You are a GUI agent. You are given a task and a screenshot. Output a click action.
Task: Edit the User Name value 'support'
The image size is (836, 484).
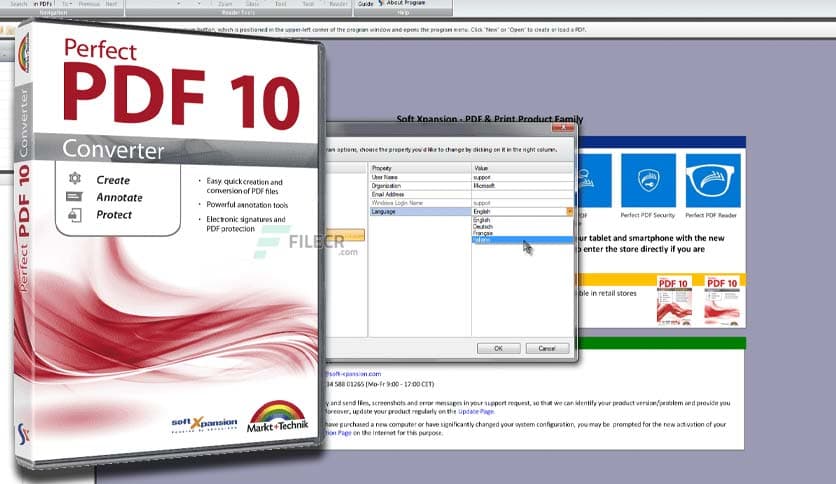522,177
